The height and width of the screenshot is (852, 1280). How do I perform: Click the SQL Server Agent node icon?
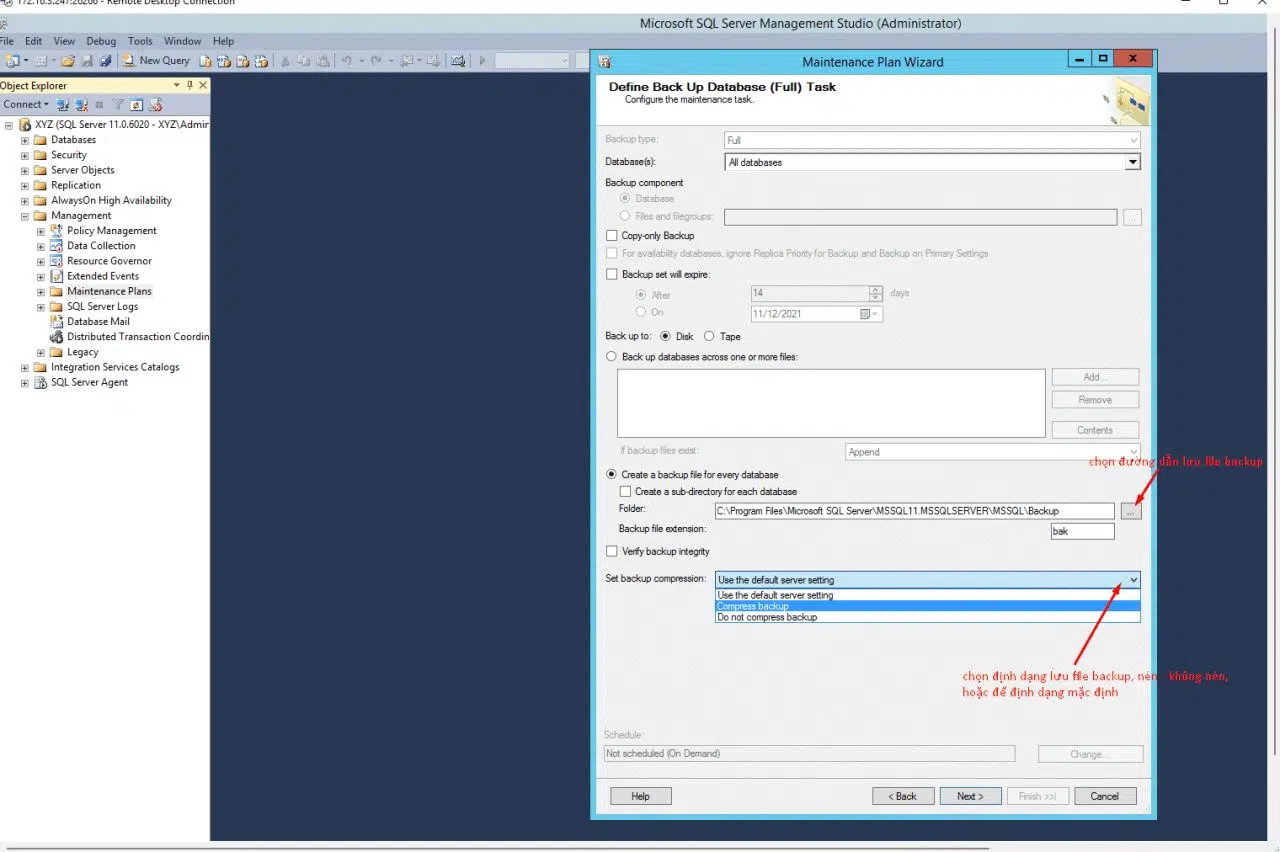tap(41, 382)
